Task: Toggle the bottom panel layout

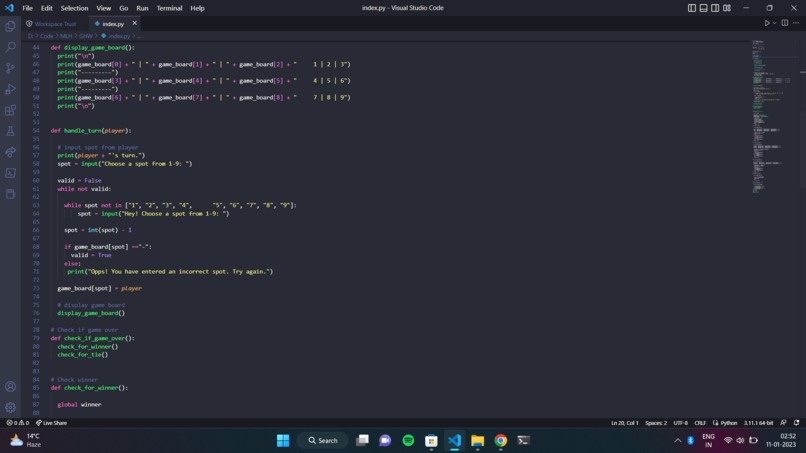Action: tap(704, 8)
